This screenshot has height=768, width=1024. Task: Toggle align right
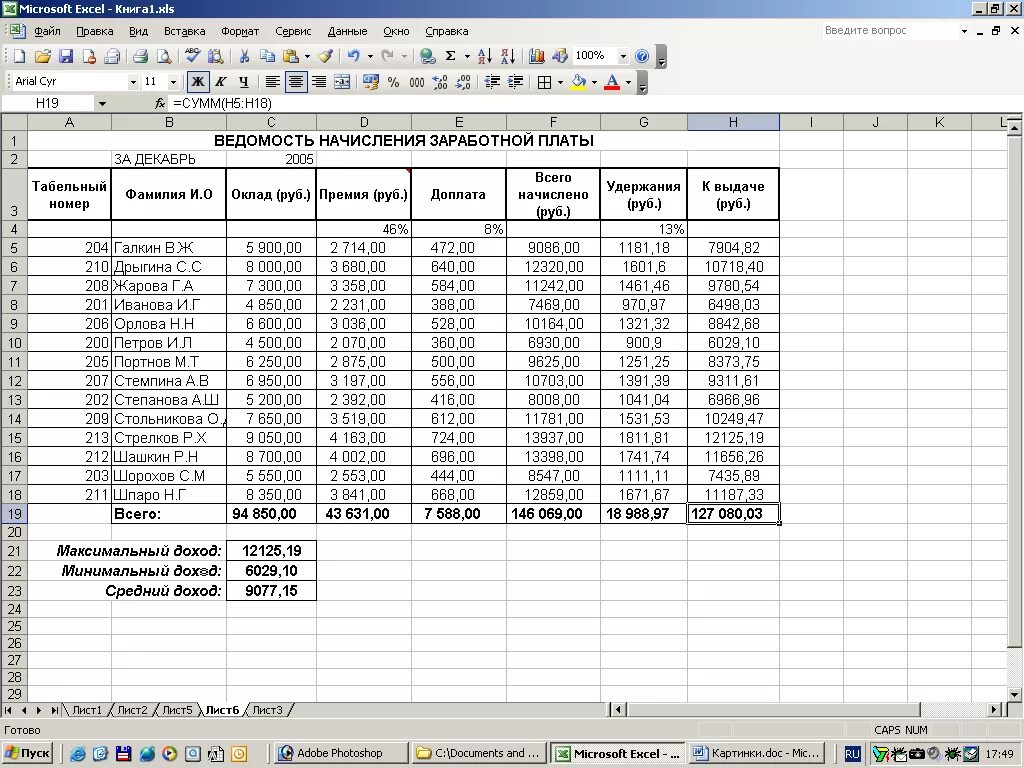[x=319, y=82]
